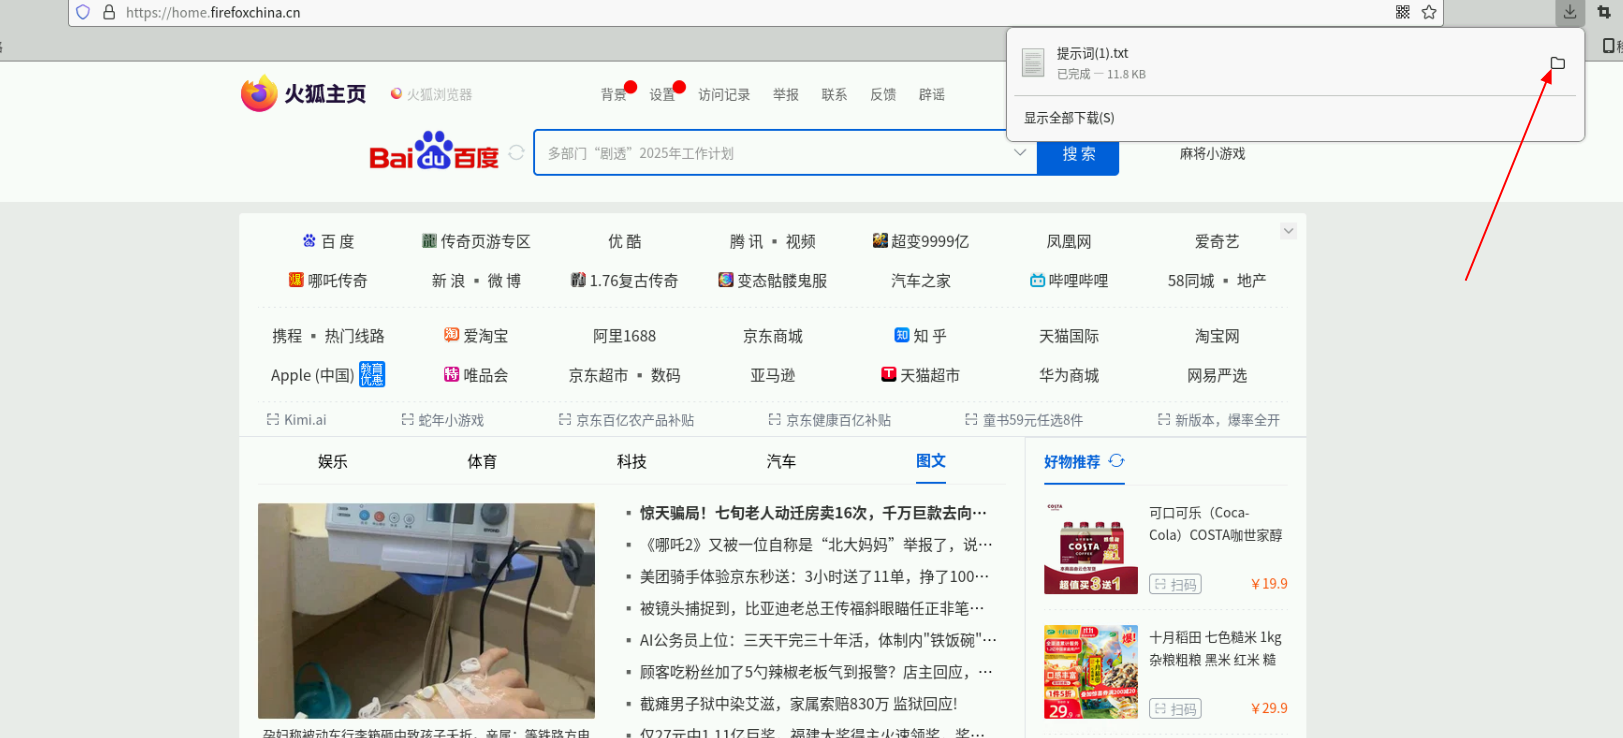Open the 华为商城 link
1623x738 pixels.
coord(1069,375)
